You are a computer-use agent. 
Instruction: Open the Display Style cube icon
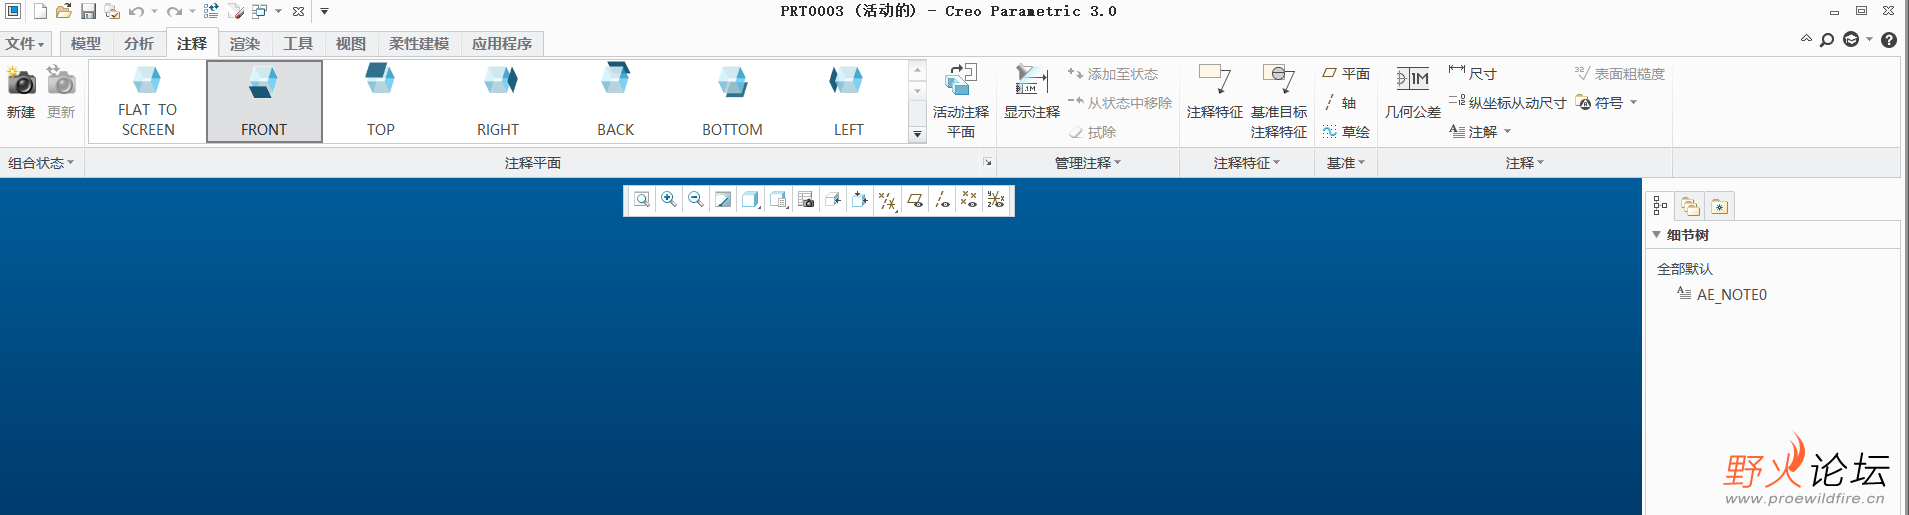(x=751, y=200)
